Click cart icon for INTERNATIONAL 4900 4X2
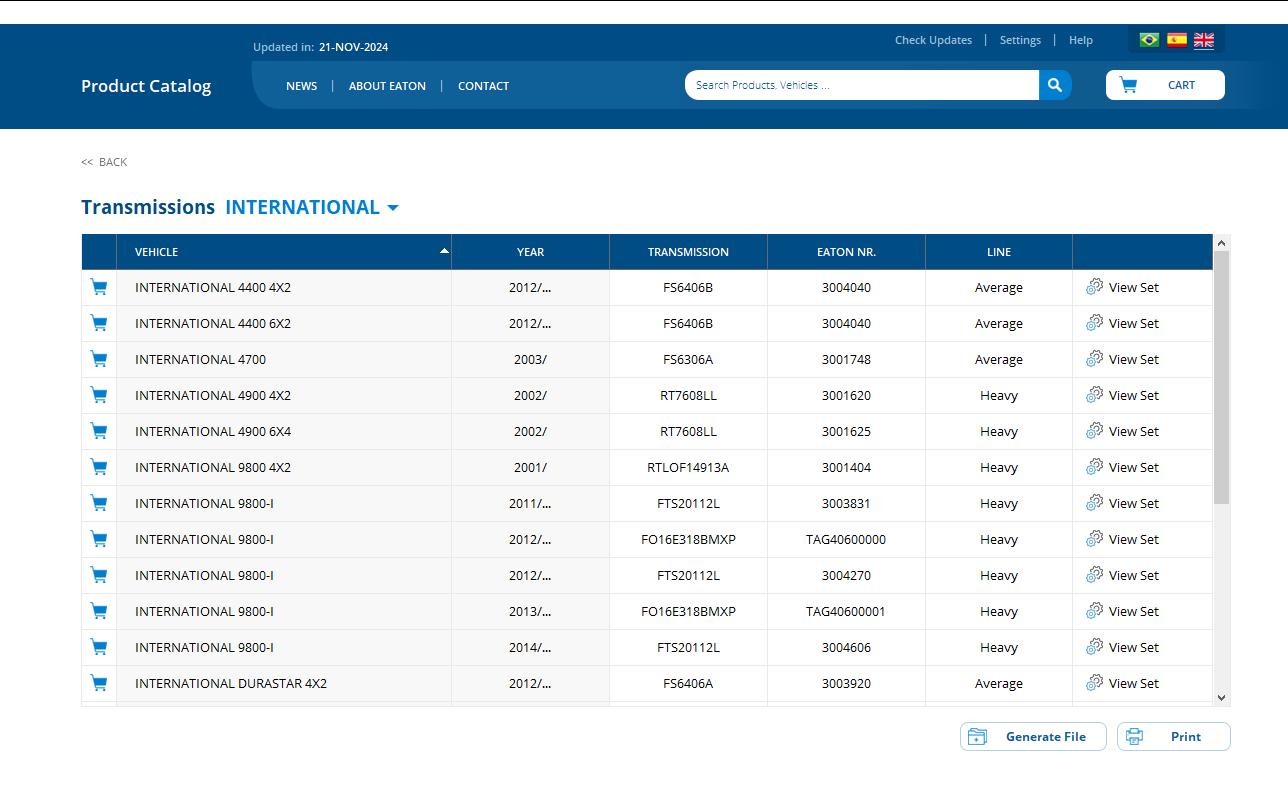The width and height of the screenshot is (1288, 805). coord(99,395)
